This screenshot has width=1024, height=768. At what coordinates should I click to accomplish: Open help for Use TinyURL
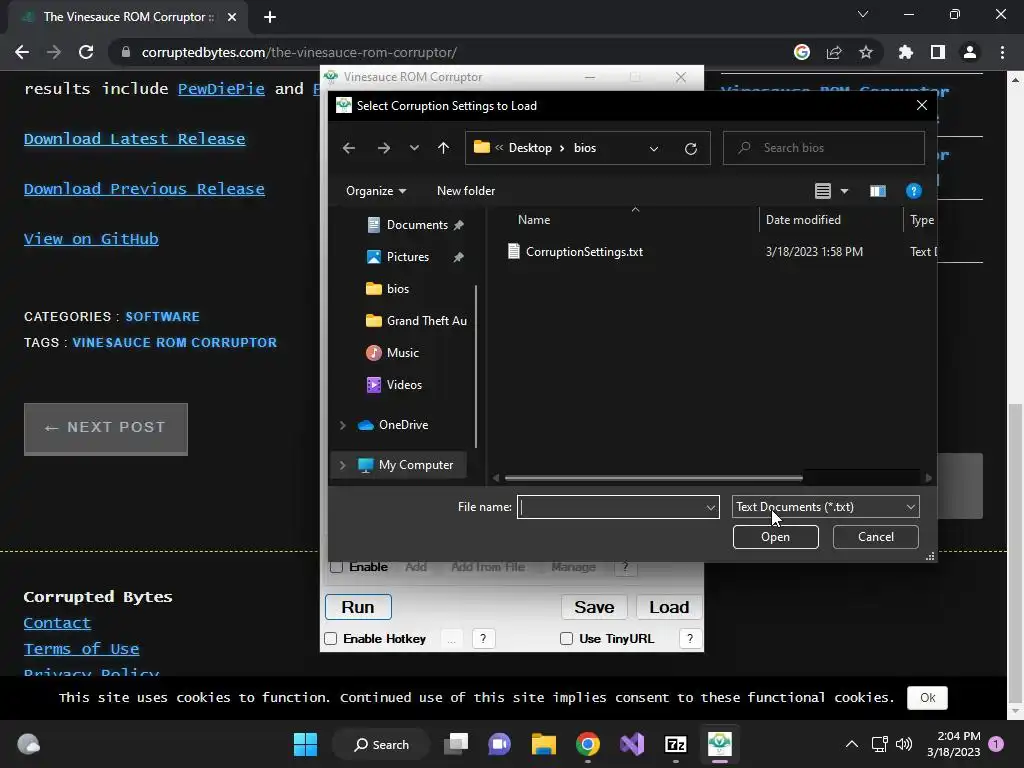click(x=690, y=639)
